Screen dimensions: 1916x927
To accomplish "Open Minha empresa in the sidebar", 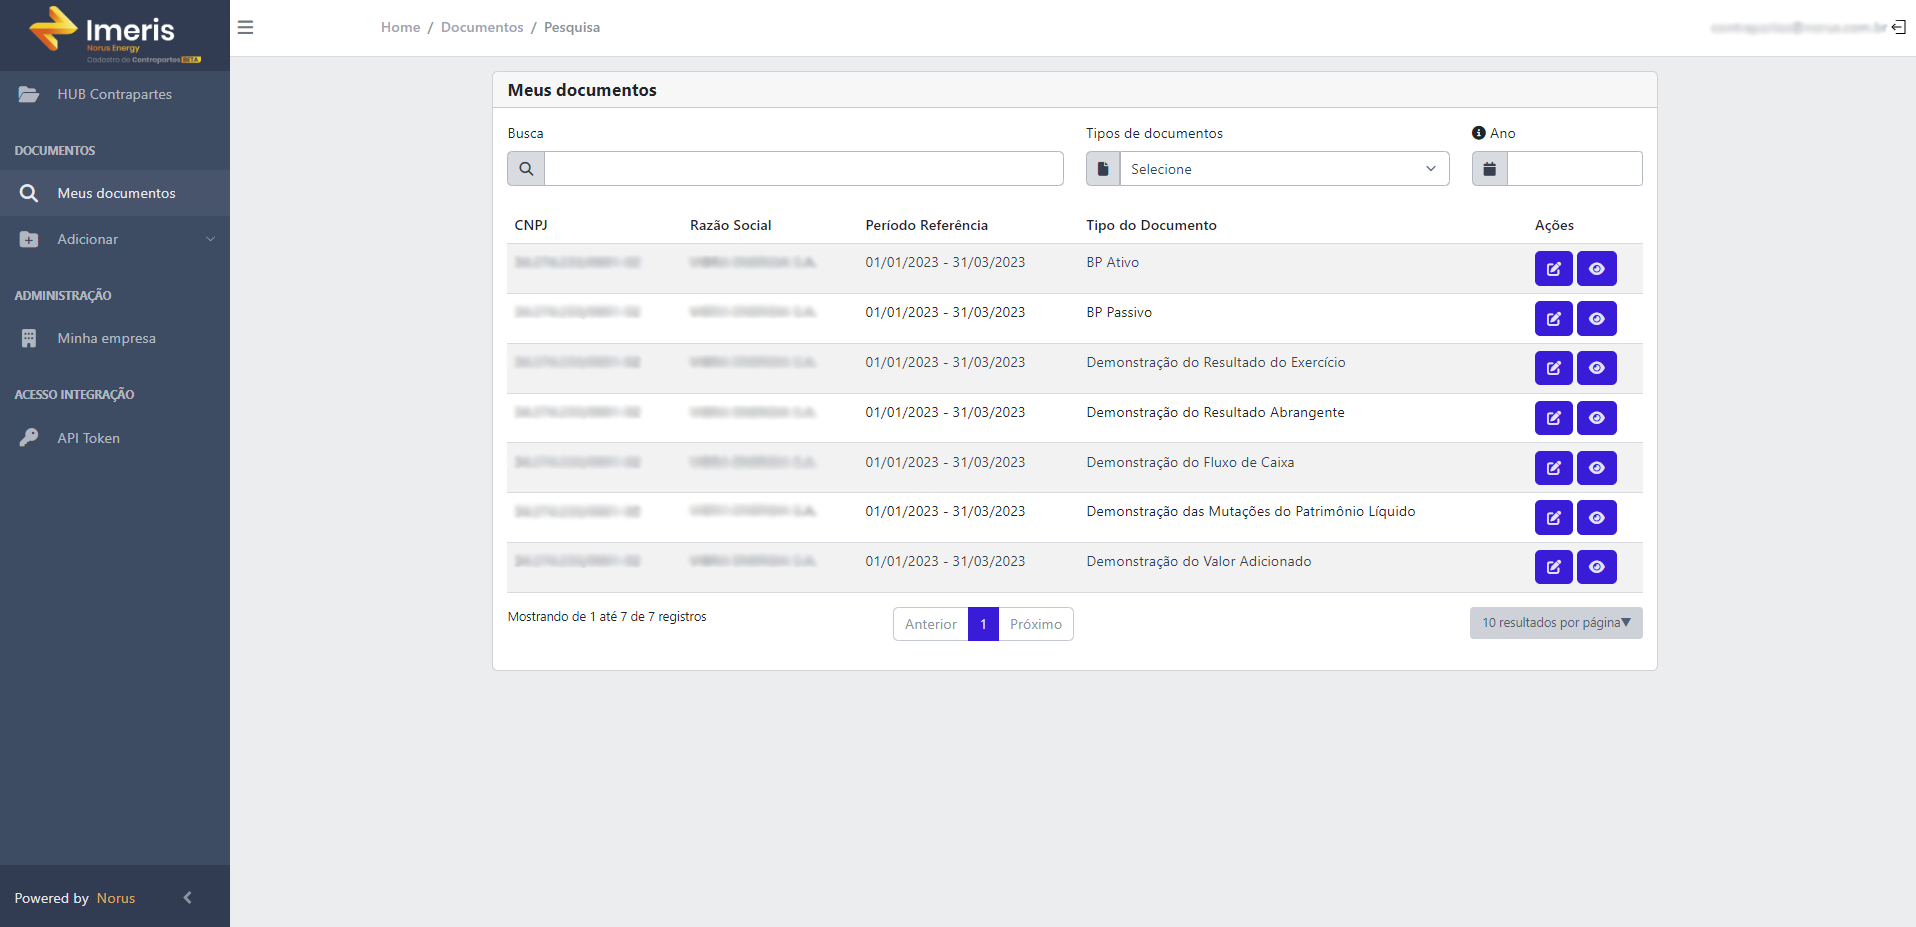I will point(115,338).
